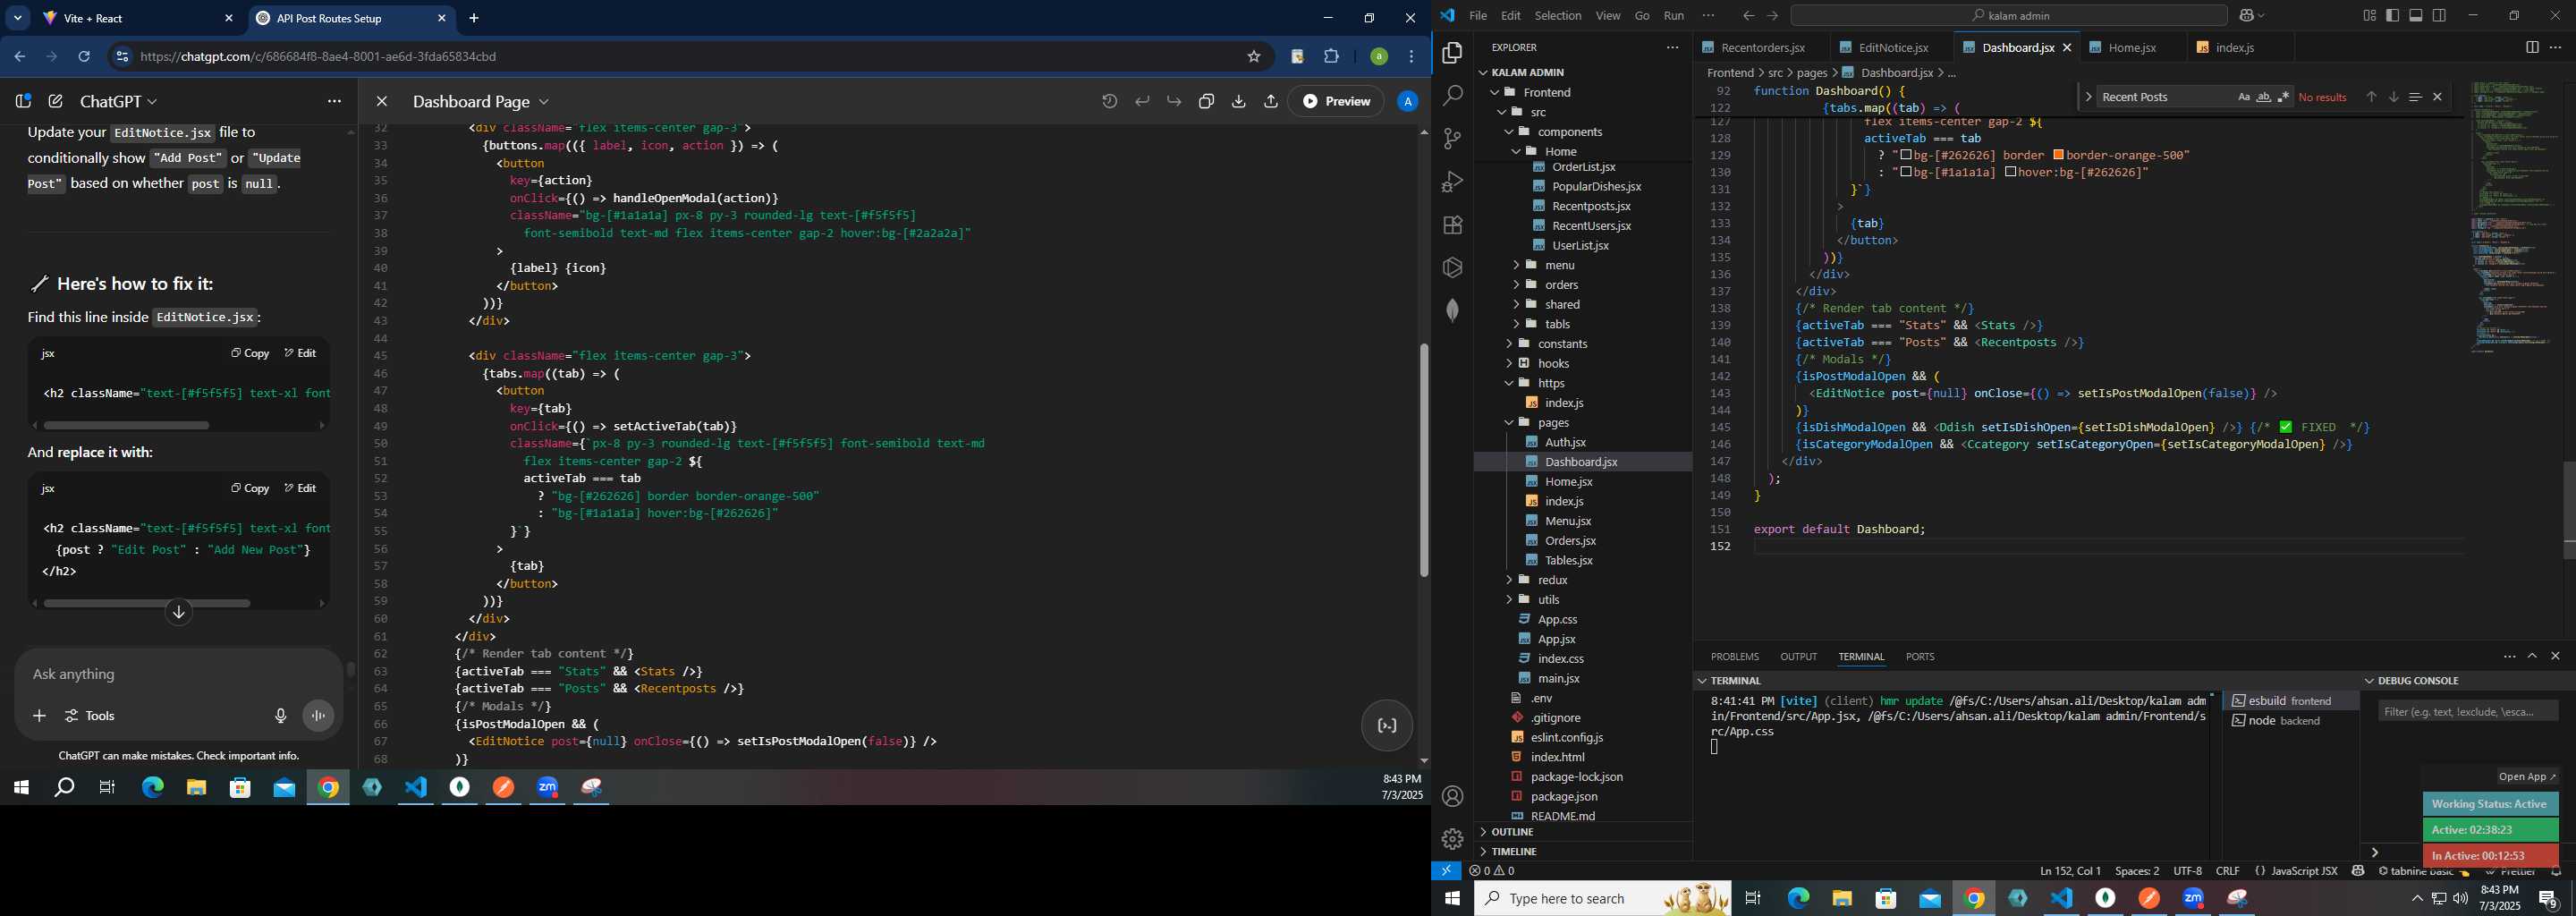Reload the ChatGPT page in Chrome
The image size is (2576, 916).
84,57
